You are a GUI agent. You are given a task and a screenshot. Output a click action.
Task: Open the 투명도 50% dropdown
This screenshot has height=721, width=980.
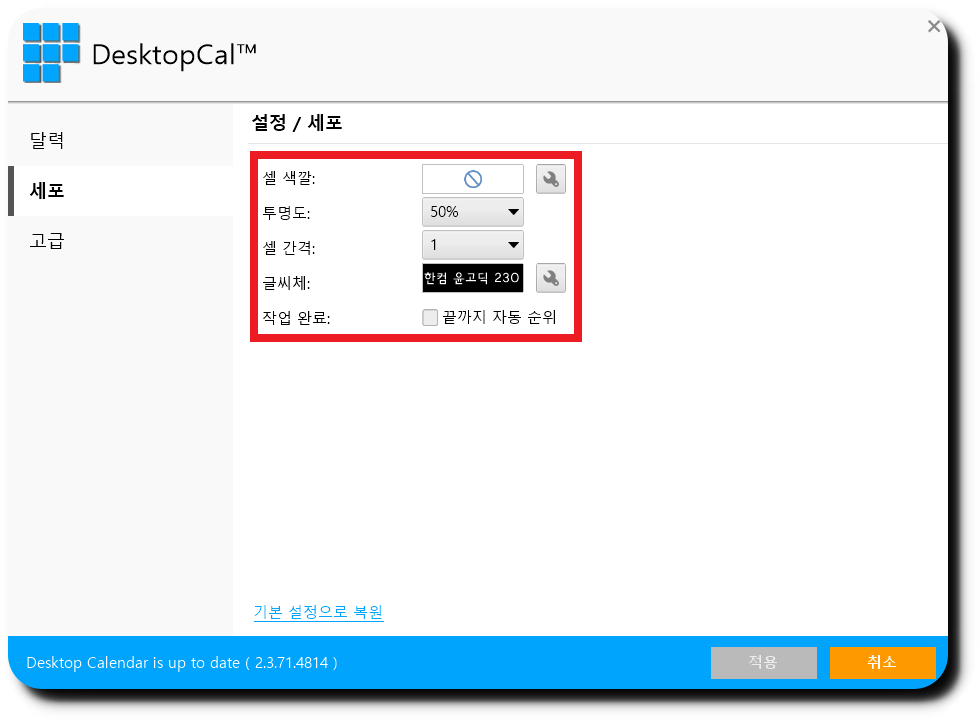point(472,212)
